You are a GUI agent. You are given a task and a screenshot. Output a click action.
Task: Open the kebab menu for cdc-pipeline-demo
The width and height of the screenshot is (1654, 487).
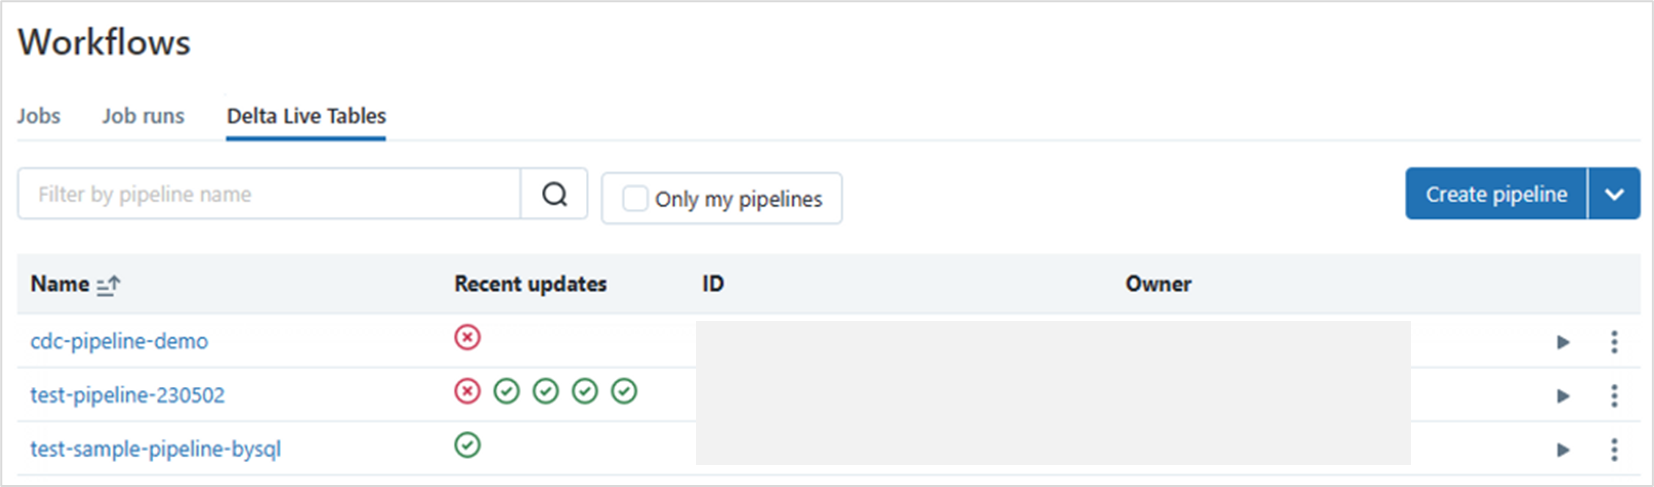(x=1614, y=342)
